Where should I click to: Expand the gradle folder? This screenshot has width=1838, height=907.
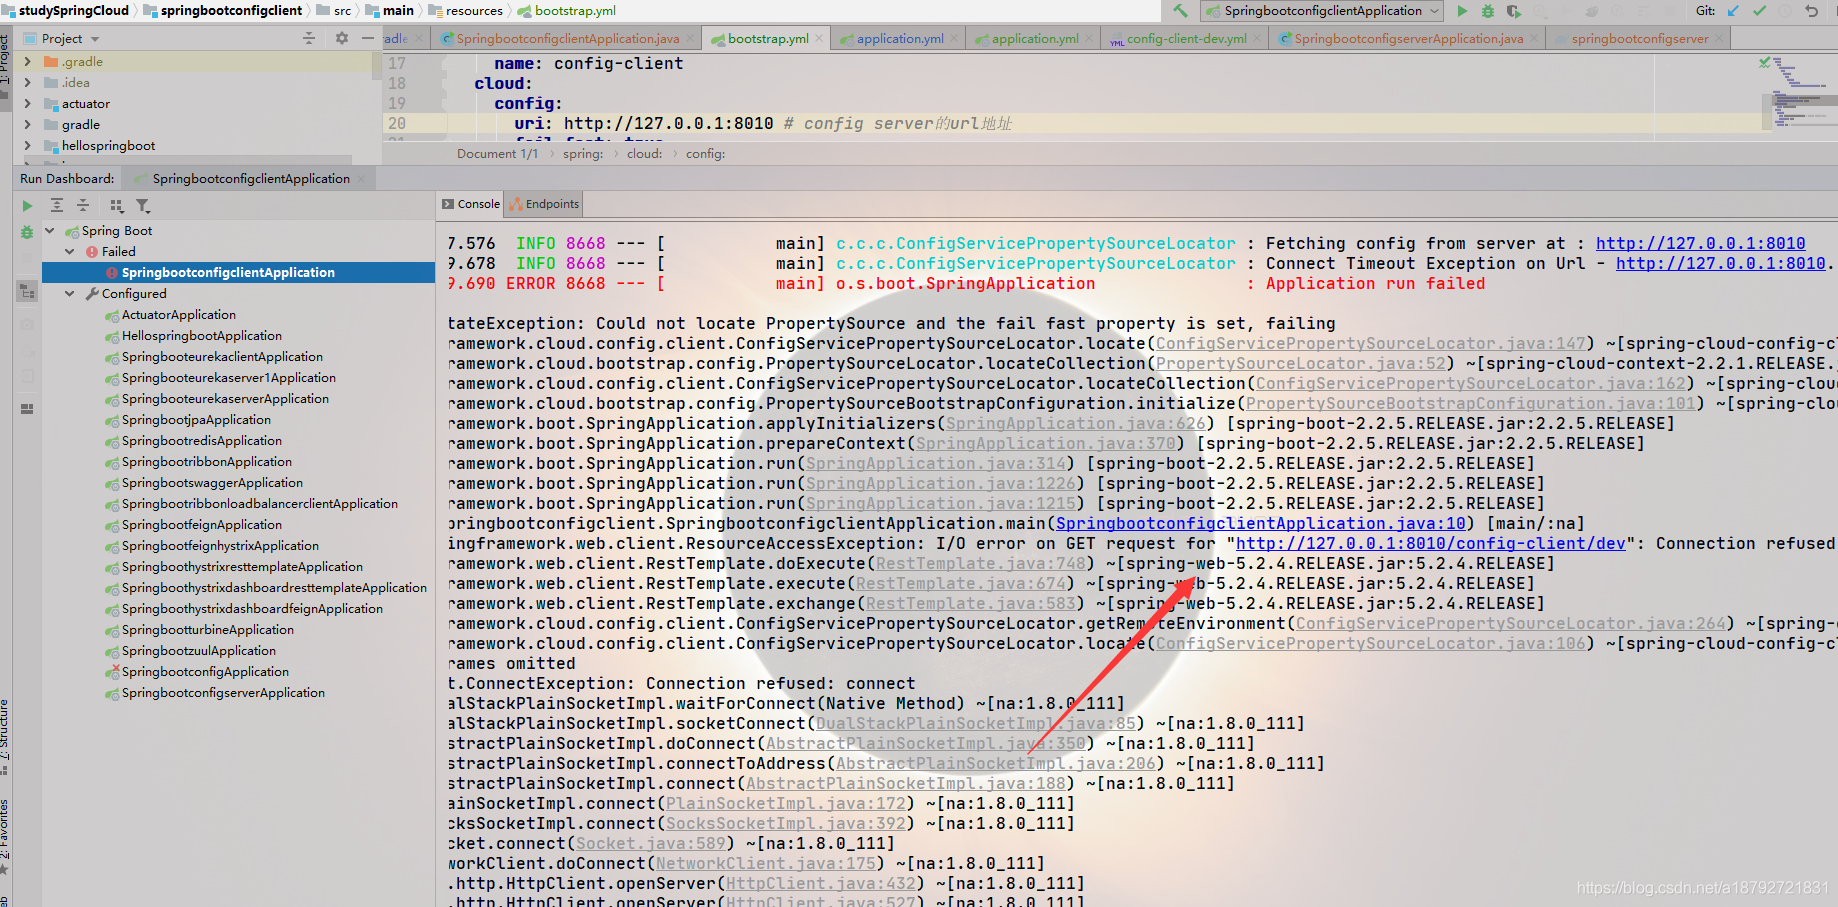point(27,124)
